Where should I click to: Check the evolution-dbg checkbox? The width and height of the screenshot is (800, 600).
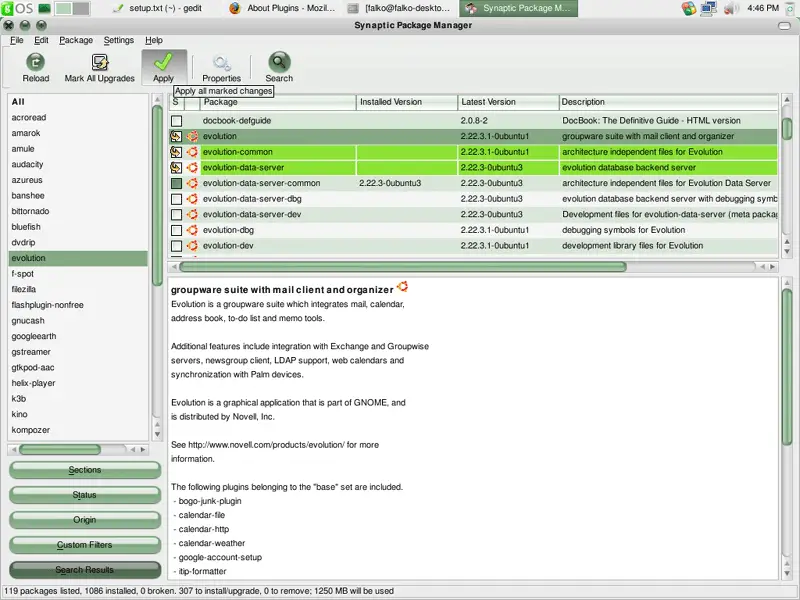(x=177, y=230)
